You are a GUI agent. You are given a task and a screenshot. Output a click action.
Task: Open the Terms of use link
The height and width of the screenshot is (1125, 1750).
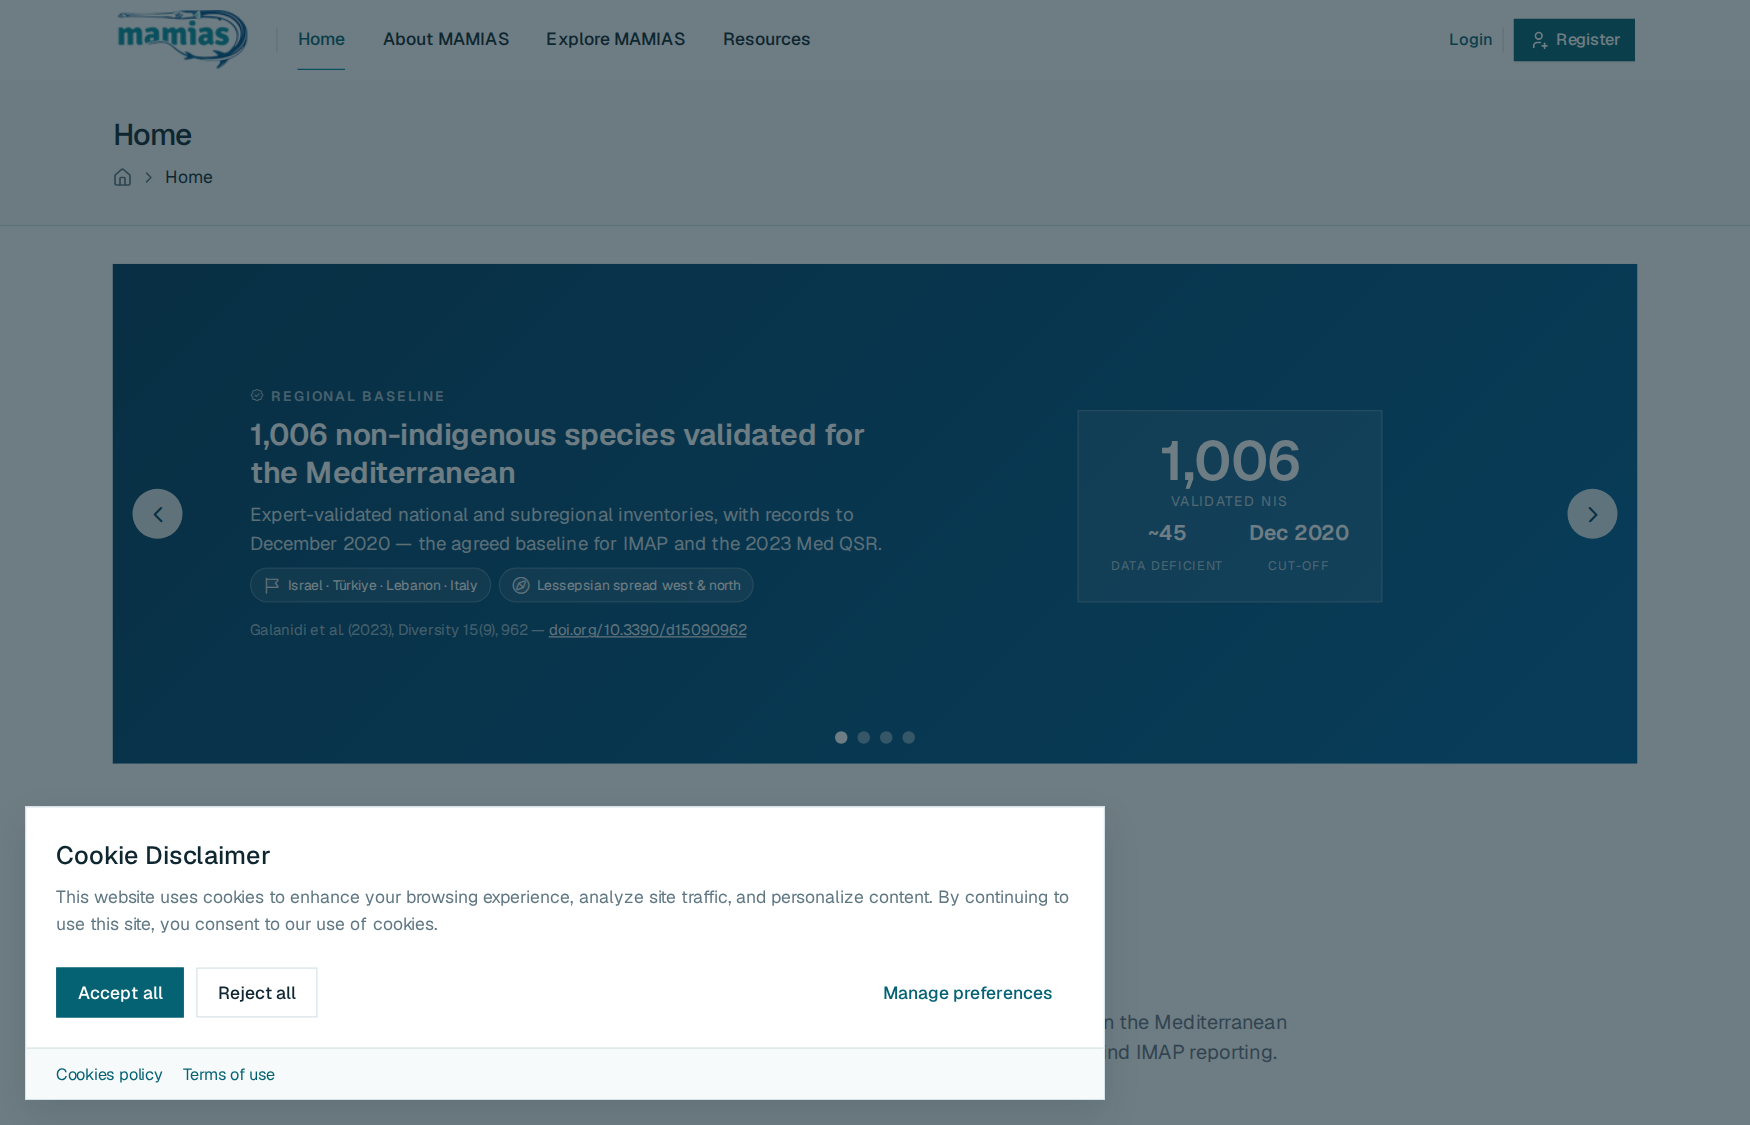(x=229, y=1074)
